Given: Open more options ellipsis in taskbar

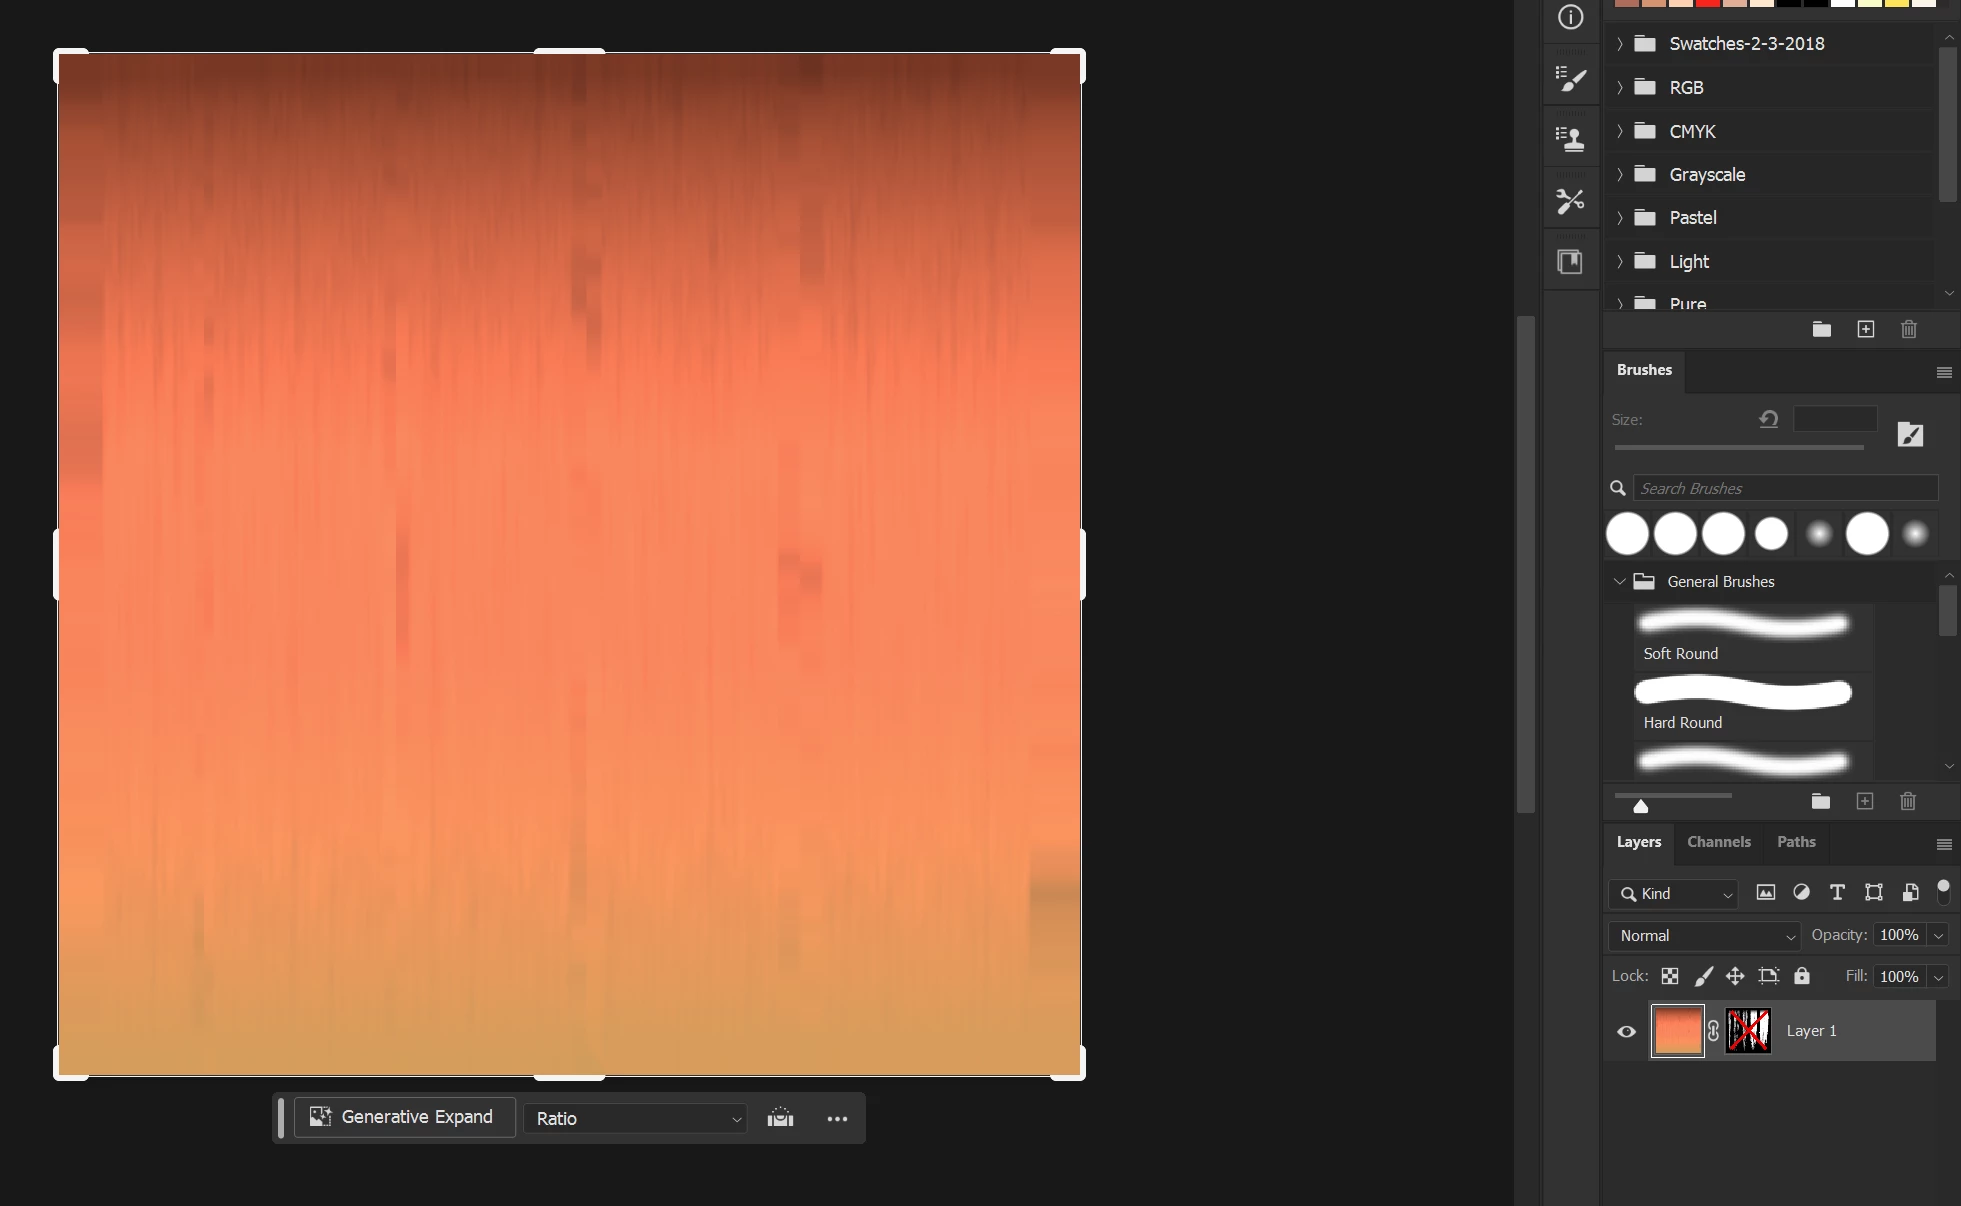Looking at the screenshot, I should [x=837, y=1118].
